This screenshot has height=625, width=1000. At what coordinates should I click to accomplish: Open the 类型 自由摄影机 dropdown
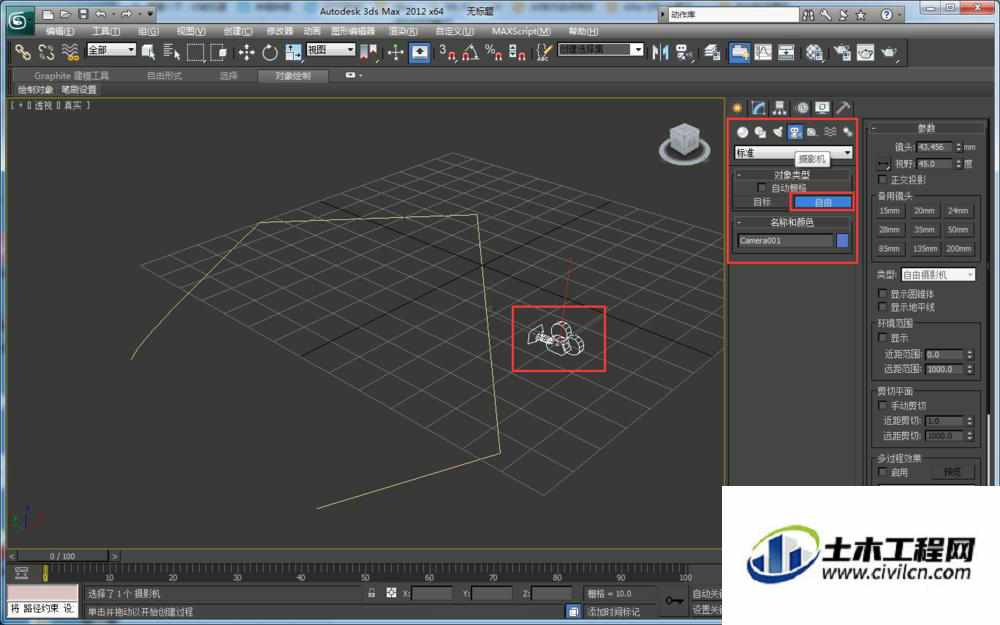tap(938, 275)
